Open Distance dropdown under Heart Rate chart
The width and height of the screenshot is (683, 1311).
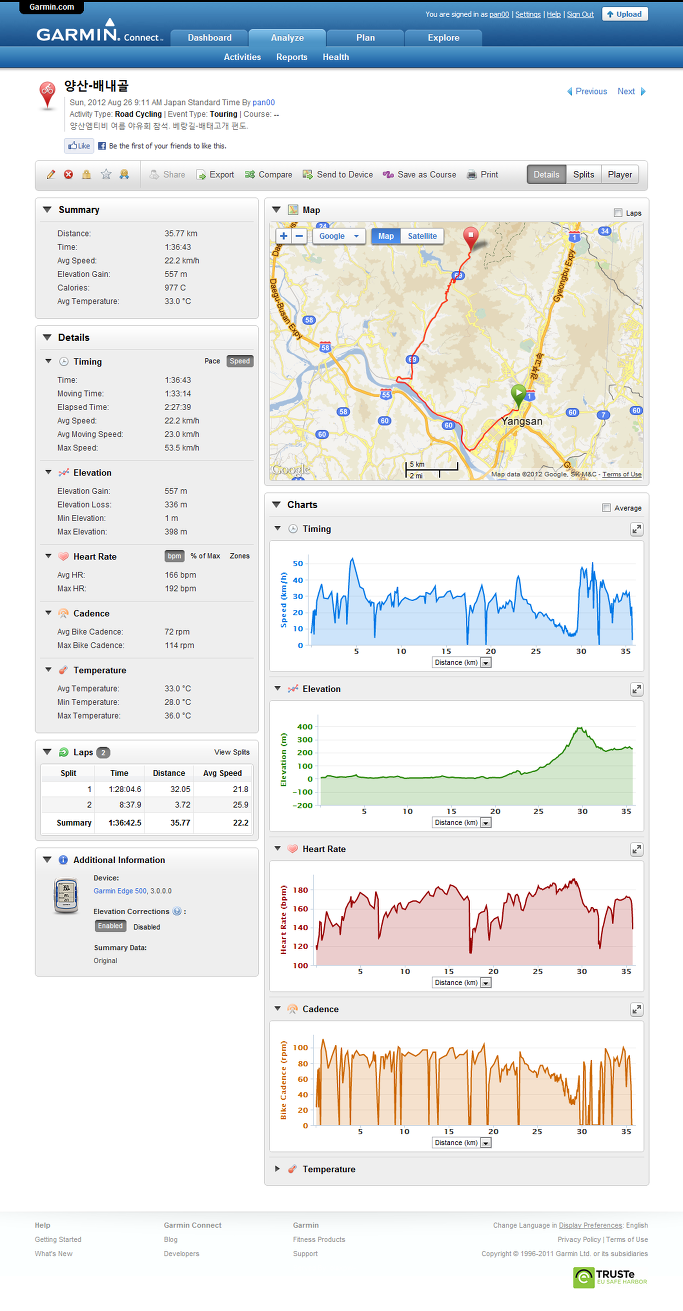tap(462, 982)
